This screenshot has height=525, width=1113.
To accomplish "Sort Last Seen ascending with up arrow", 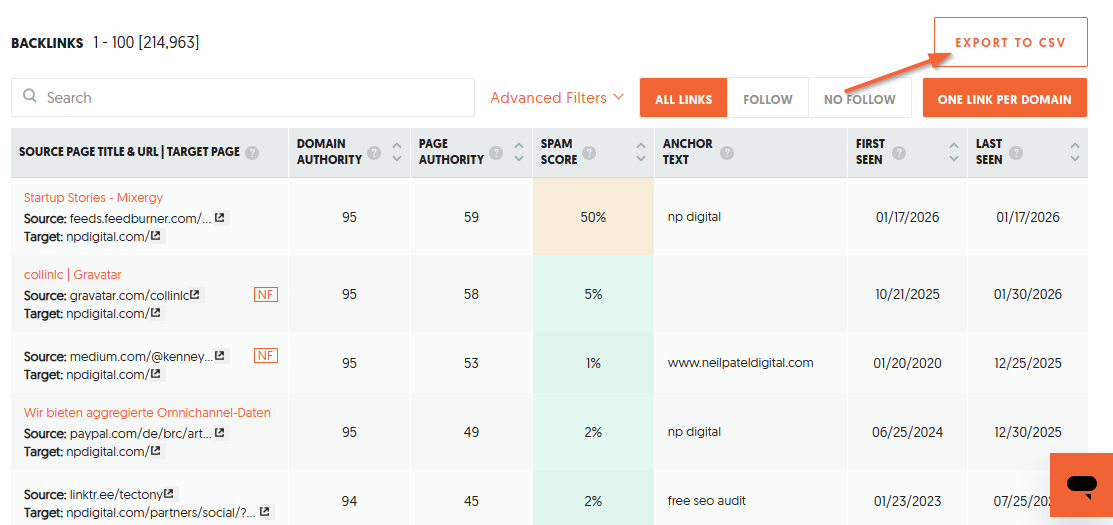I will [x=1075, y=146].
